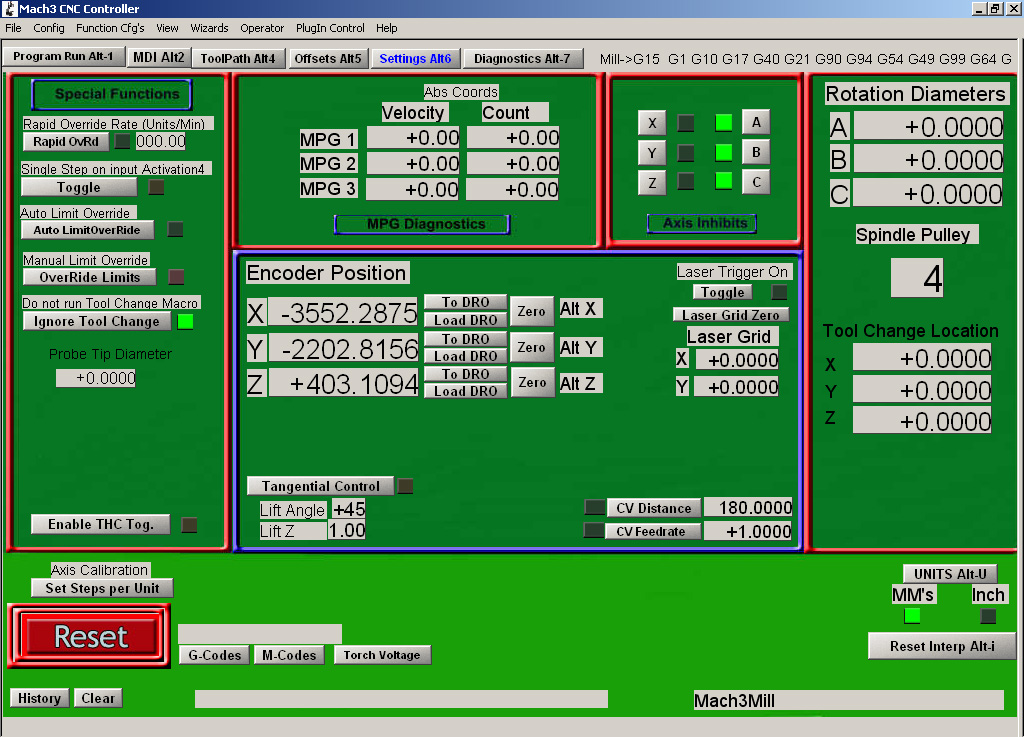The height and width of the screenshot is (737, 1024).
Task: Toggle Ignore Tool Change
Action: [97, 321]
